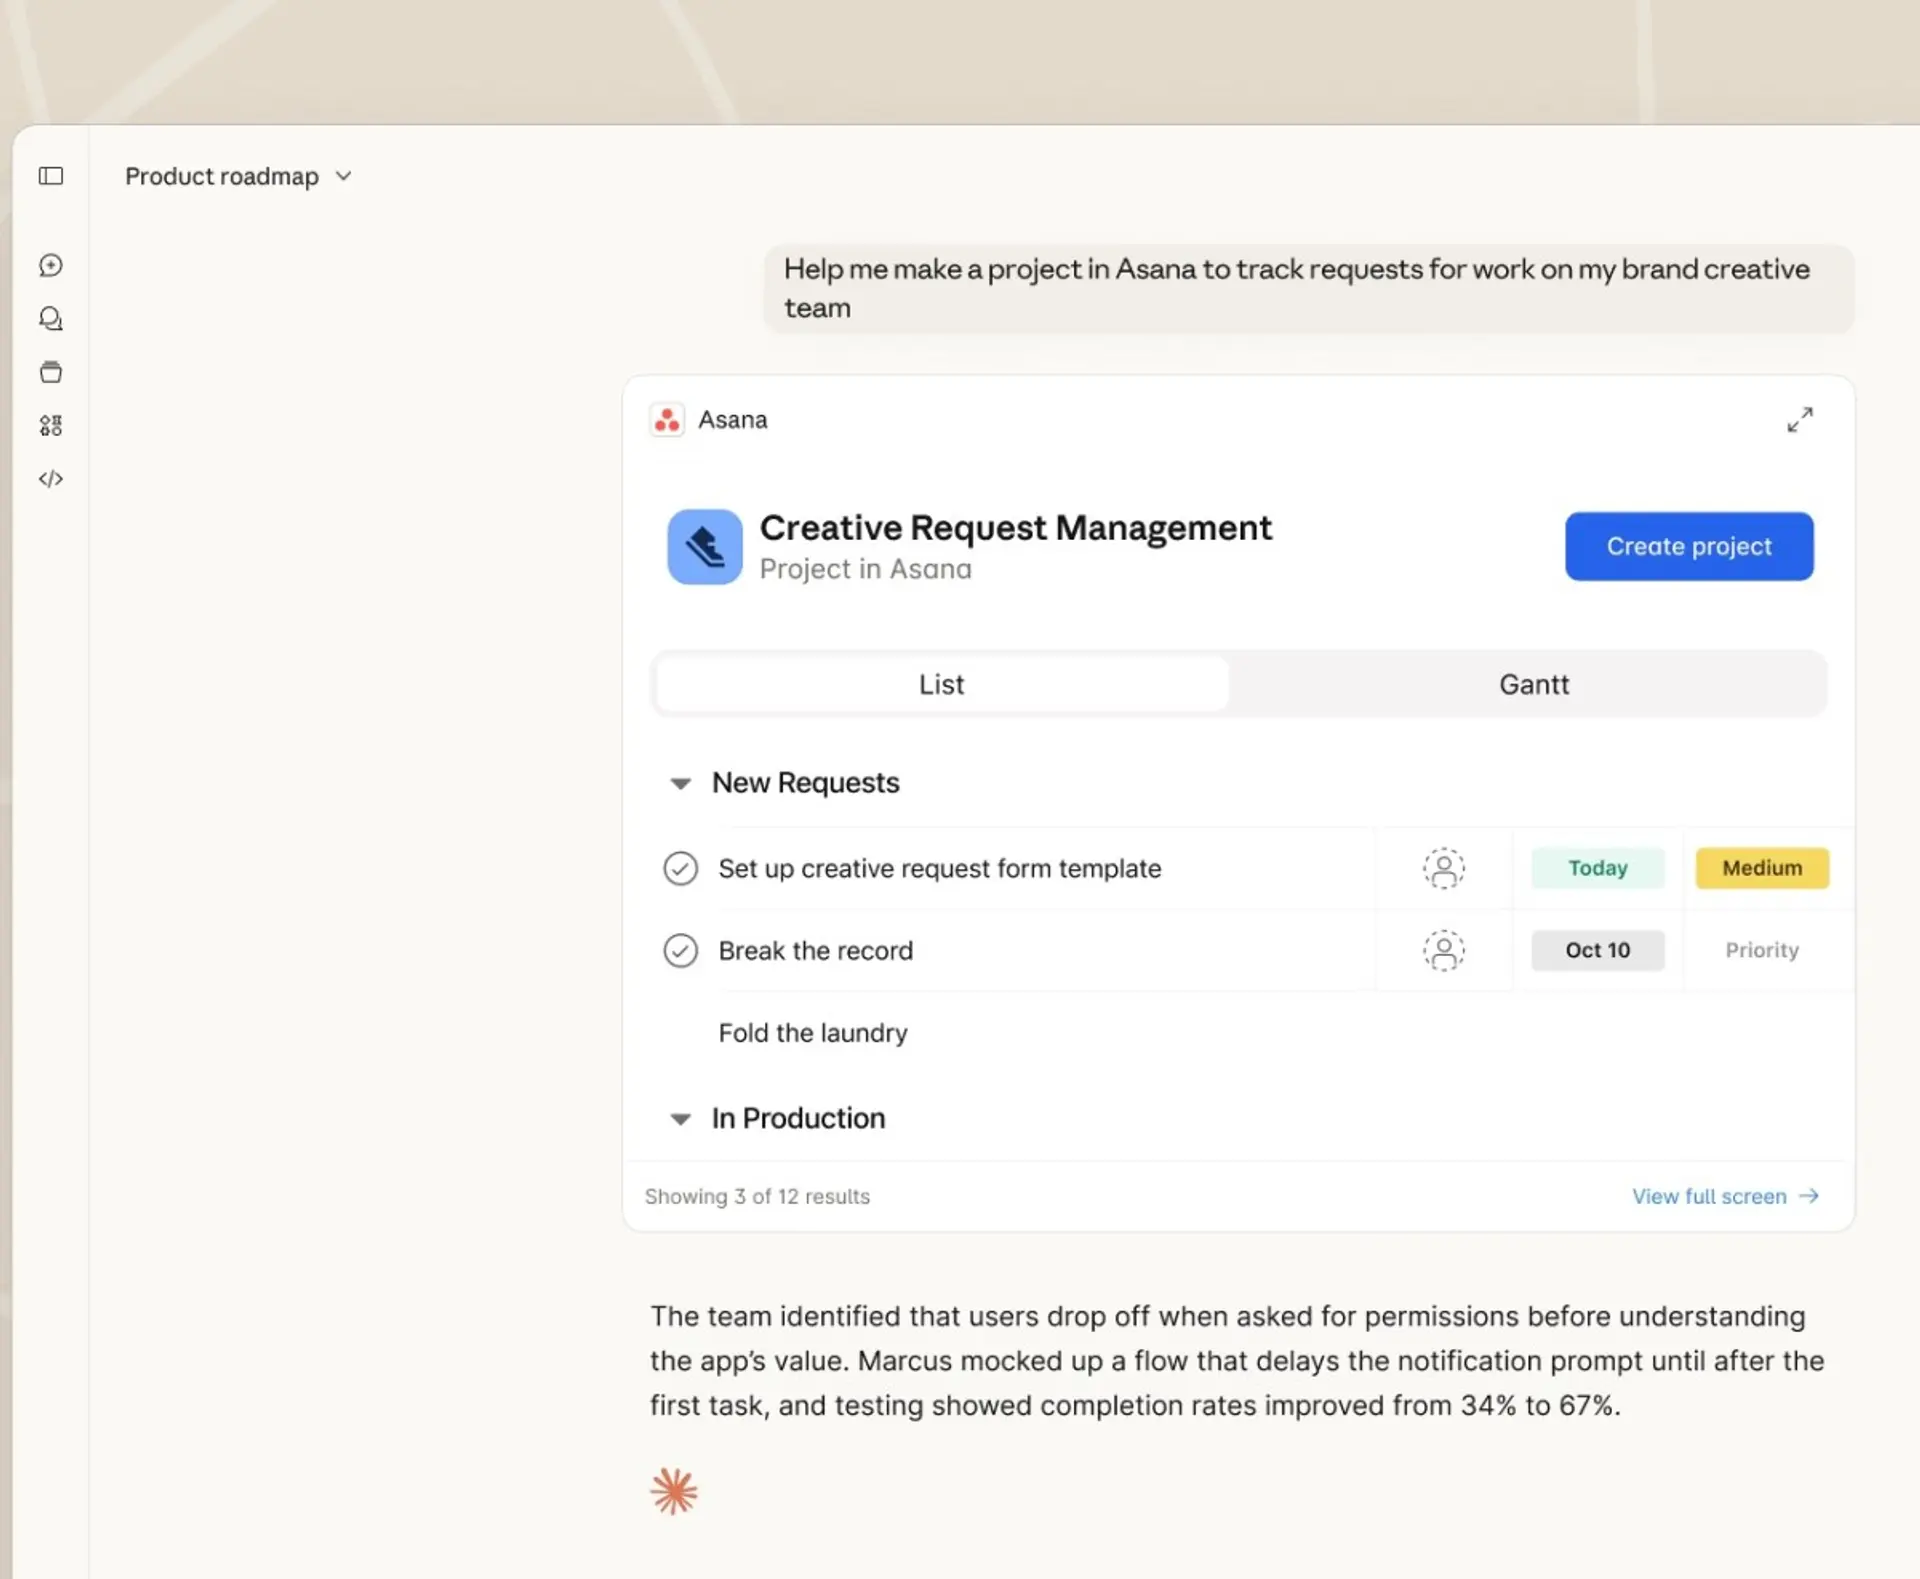This screenshot has width=1920, height=1579.
Task: Expand the In Production section
Action: tap(681, 1118)
